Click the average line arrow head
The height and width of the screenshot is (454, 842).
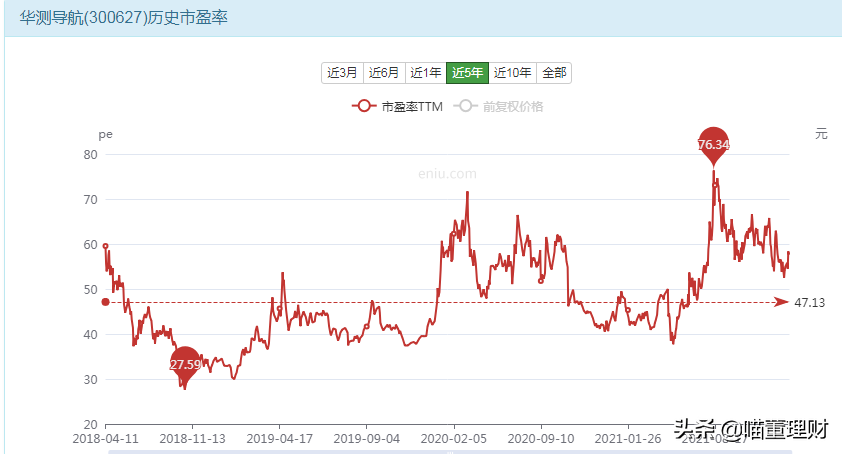coord(781,302)
